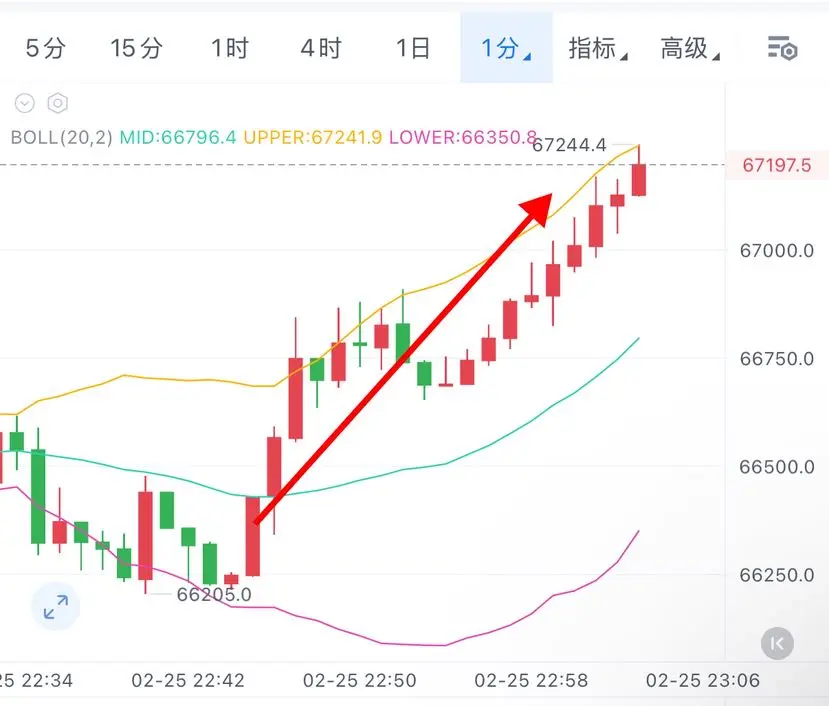This screenshot has height=706, width=829.
Task: Click the high marker 67244.4
Action: click(569, 145)
